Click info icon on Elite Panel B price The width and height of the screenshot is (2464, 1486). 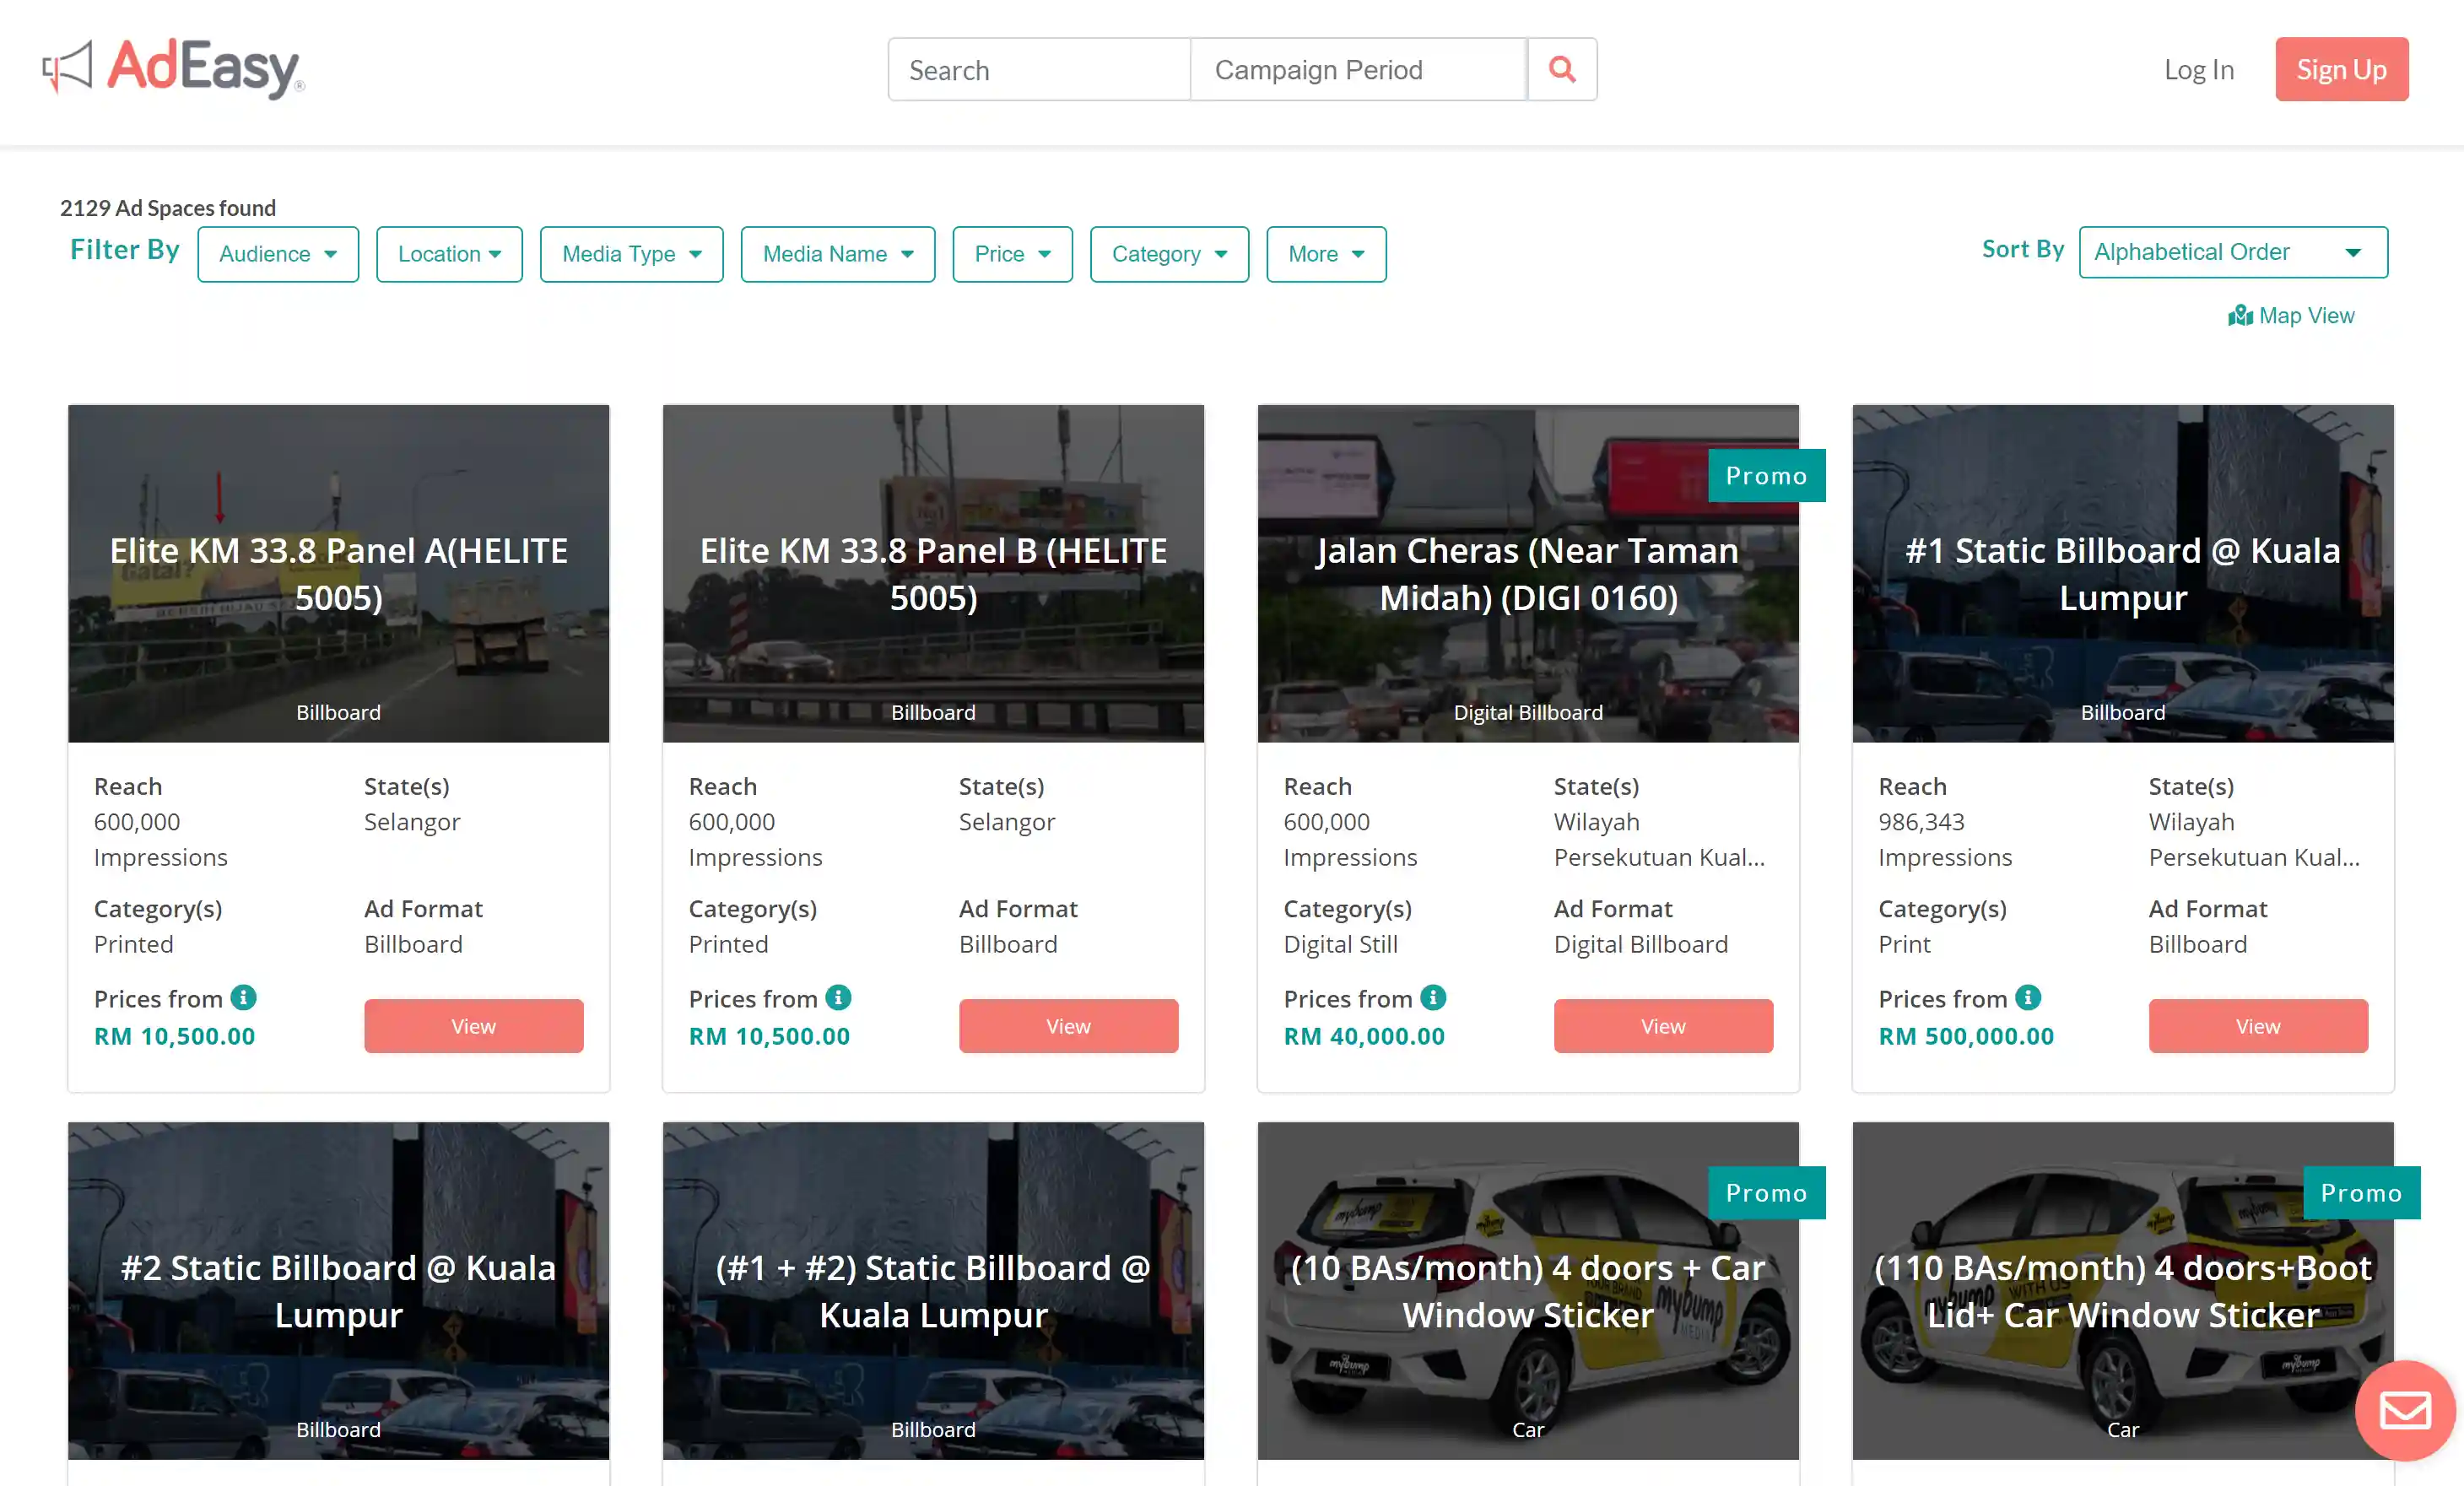838,997
